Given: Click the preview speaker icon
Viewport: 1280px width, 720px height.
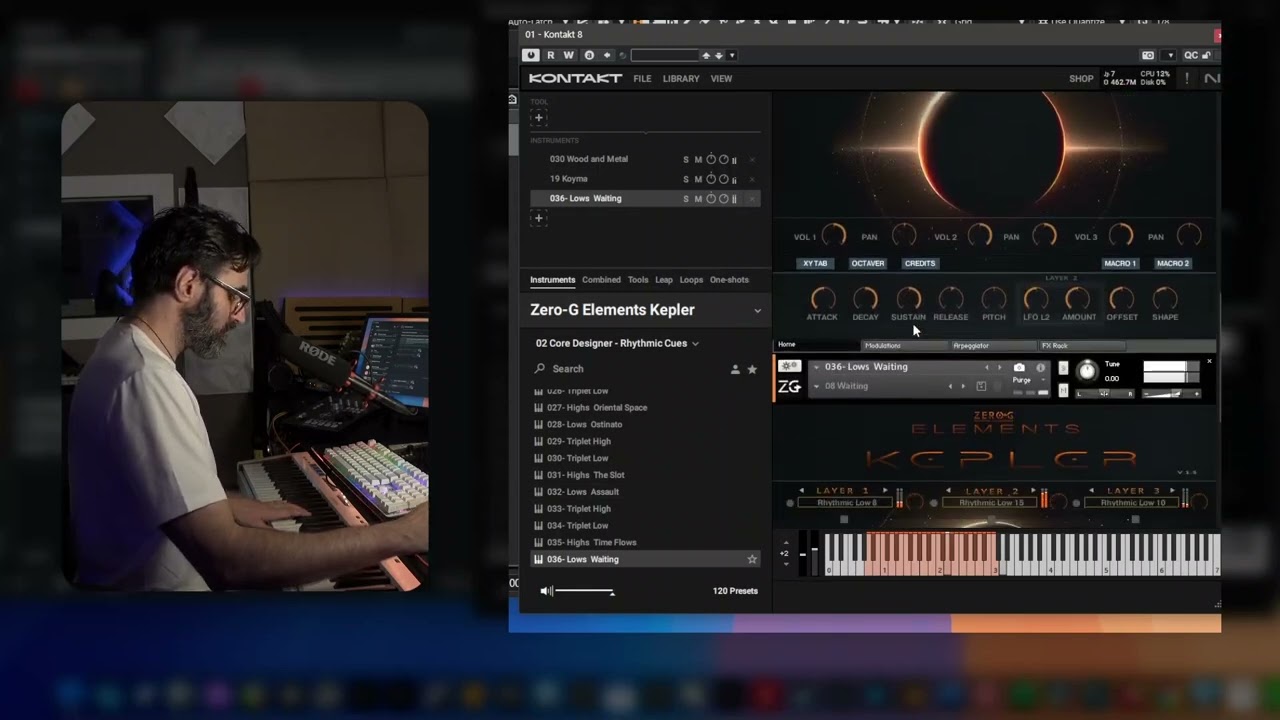Looking at the screenshot, I should [546, 591].
